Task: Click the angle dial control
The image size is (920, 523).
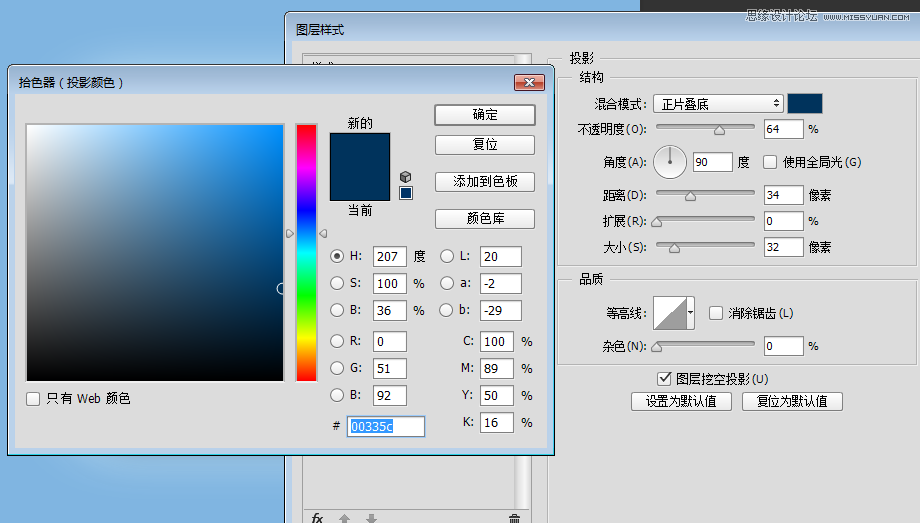Action: pyautogui.click(x=670, y=162)
